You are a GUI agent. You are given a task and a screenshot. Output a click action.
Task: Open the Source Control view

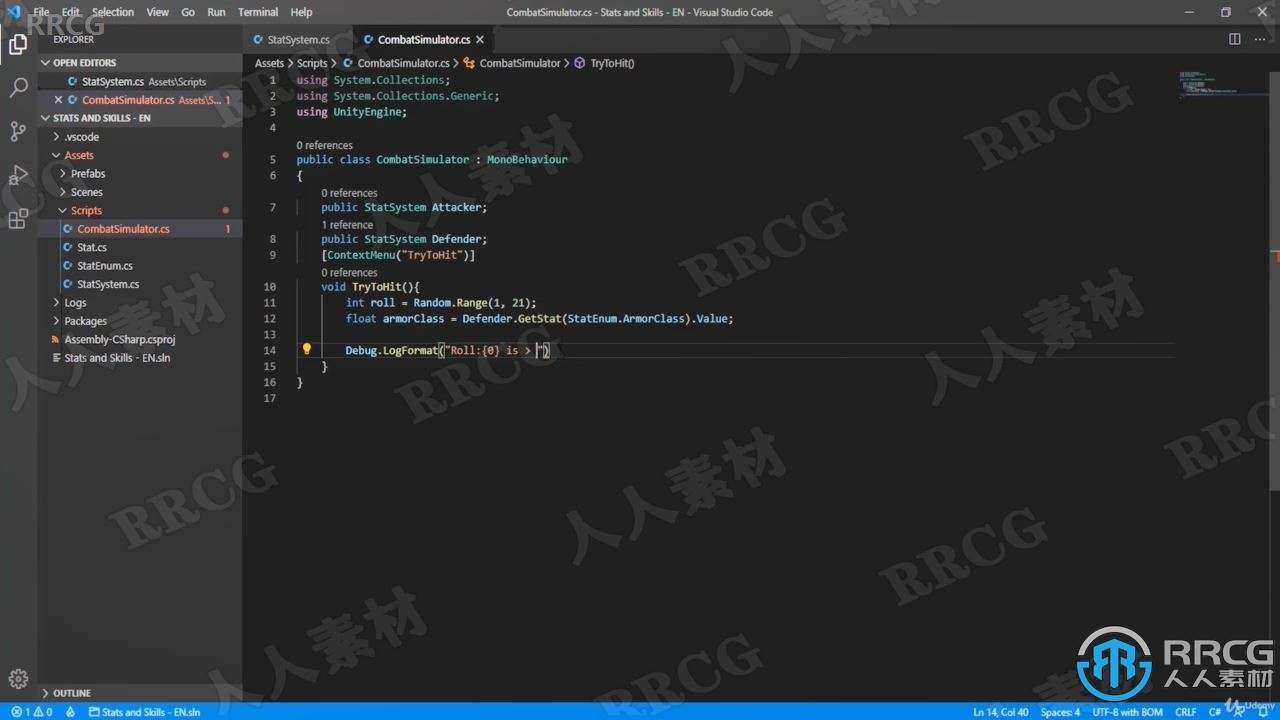coord(18,131)
